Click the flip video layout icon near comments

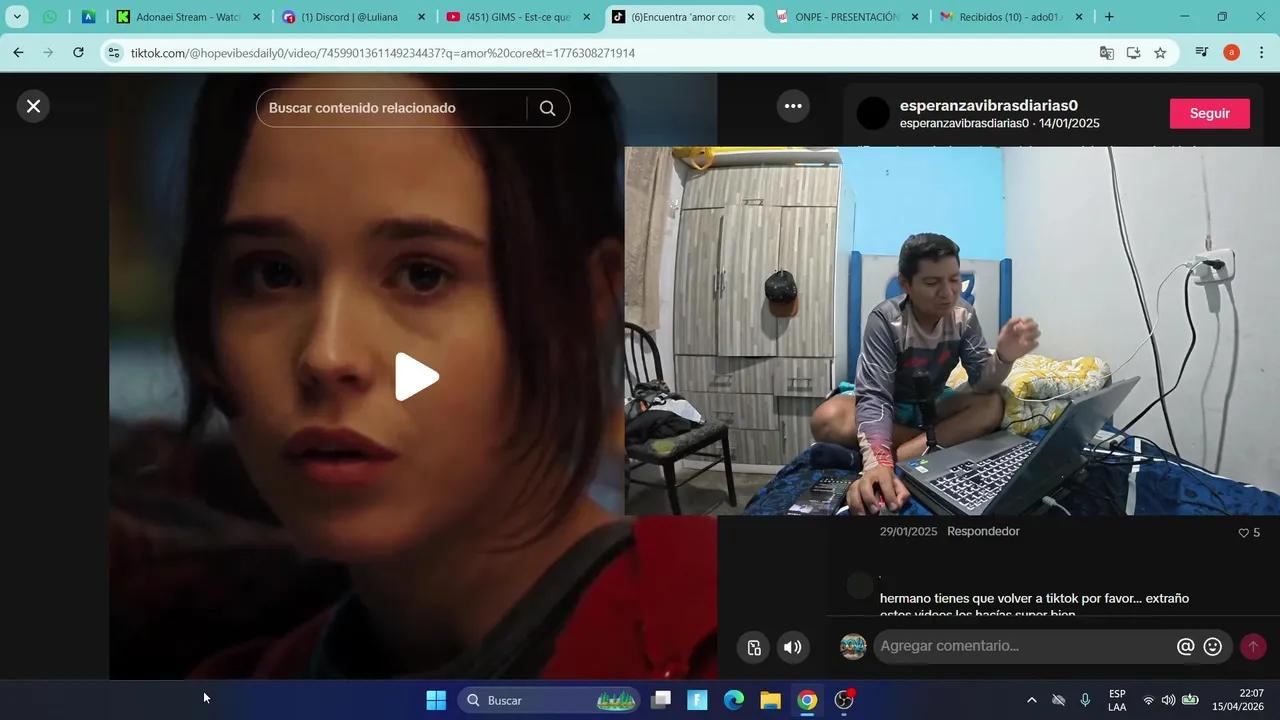pyautogui.click(x=753, y=647)
